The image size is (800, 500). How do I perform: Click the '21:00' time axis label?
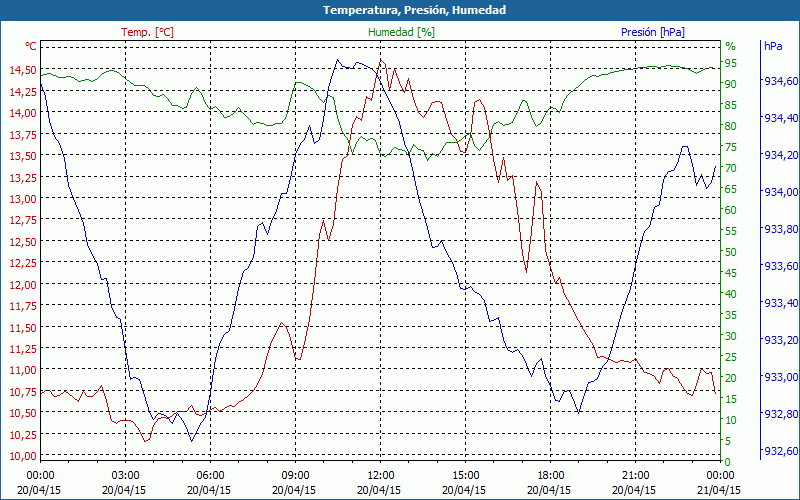[x=636, y=476]
